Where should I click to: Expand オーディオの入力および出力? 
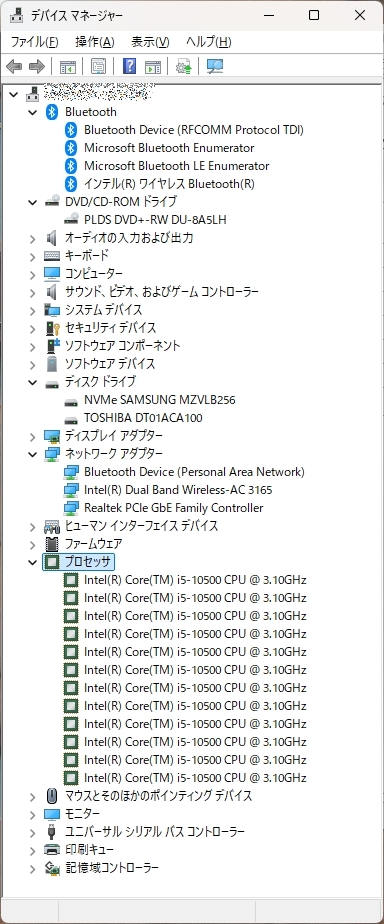click(32, 238)
